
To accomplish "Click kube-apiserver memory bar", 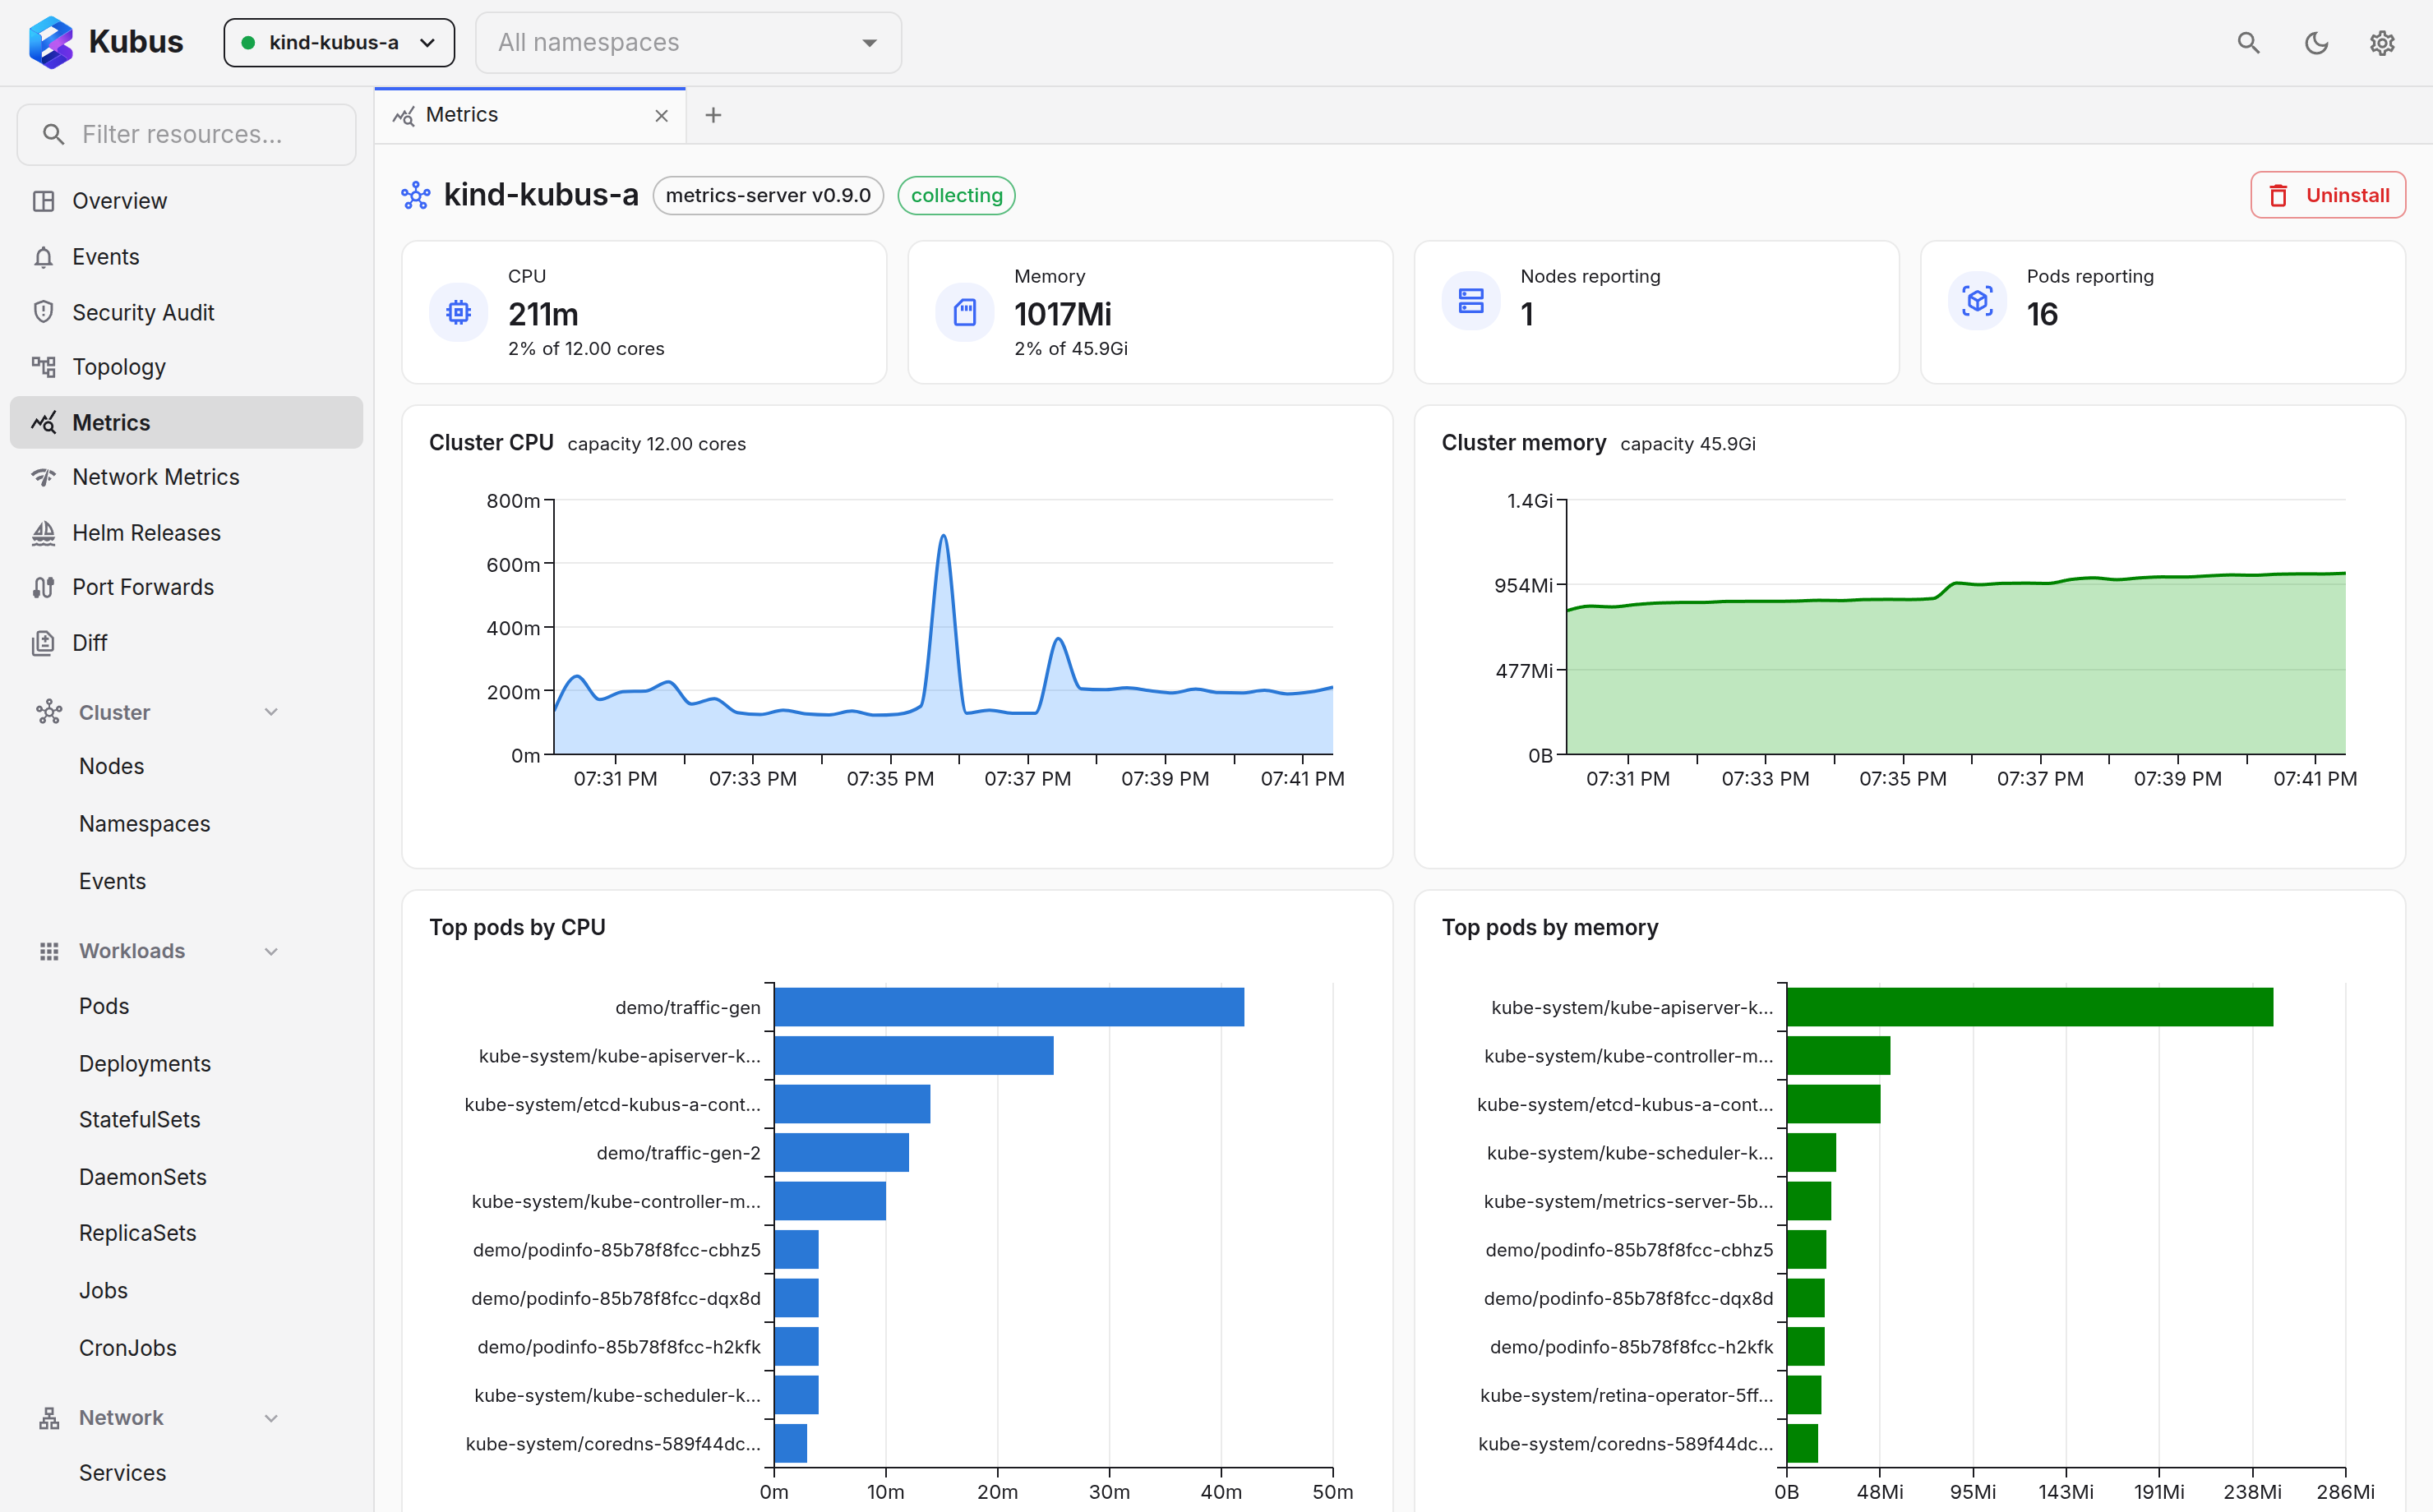I will point(2030,1007).
